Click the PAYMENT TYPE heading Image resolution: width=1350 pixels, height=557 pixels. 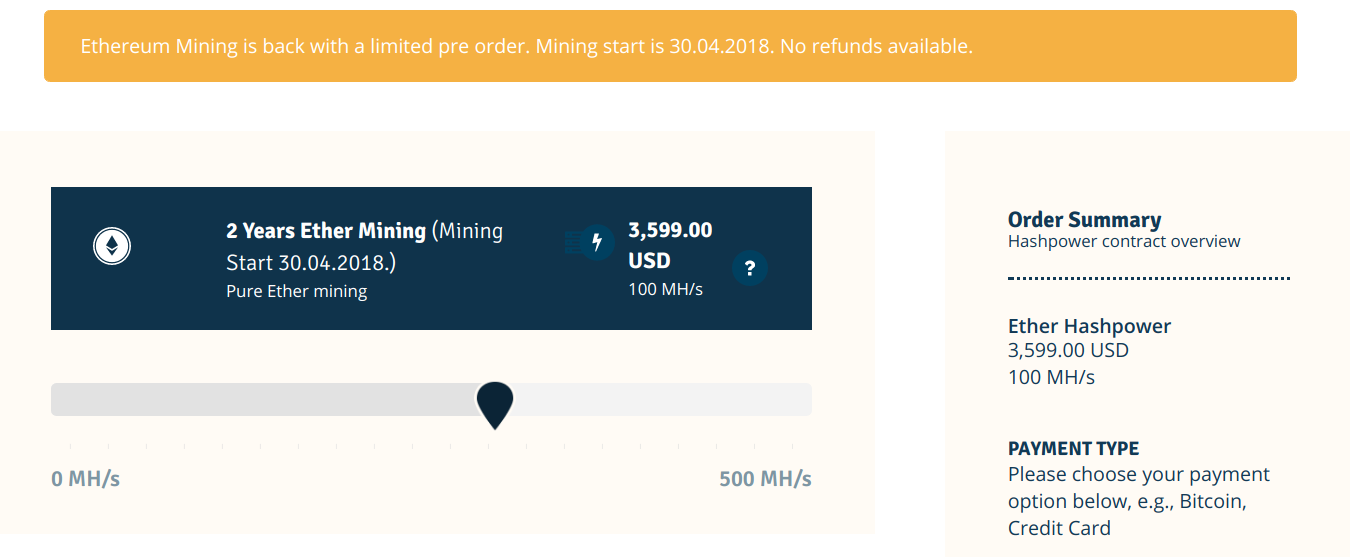point(1073,448)
